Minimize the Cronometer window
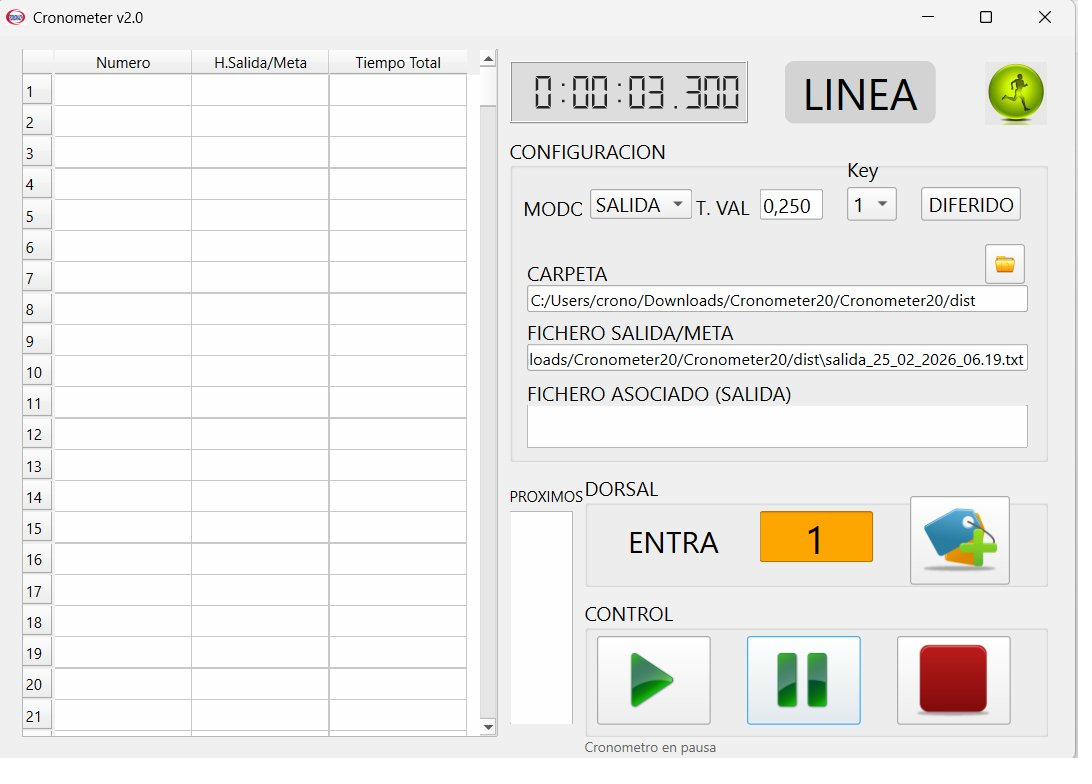The width and height of the screenshot is (1092, 784). (928, 17)
